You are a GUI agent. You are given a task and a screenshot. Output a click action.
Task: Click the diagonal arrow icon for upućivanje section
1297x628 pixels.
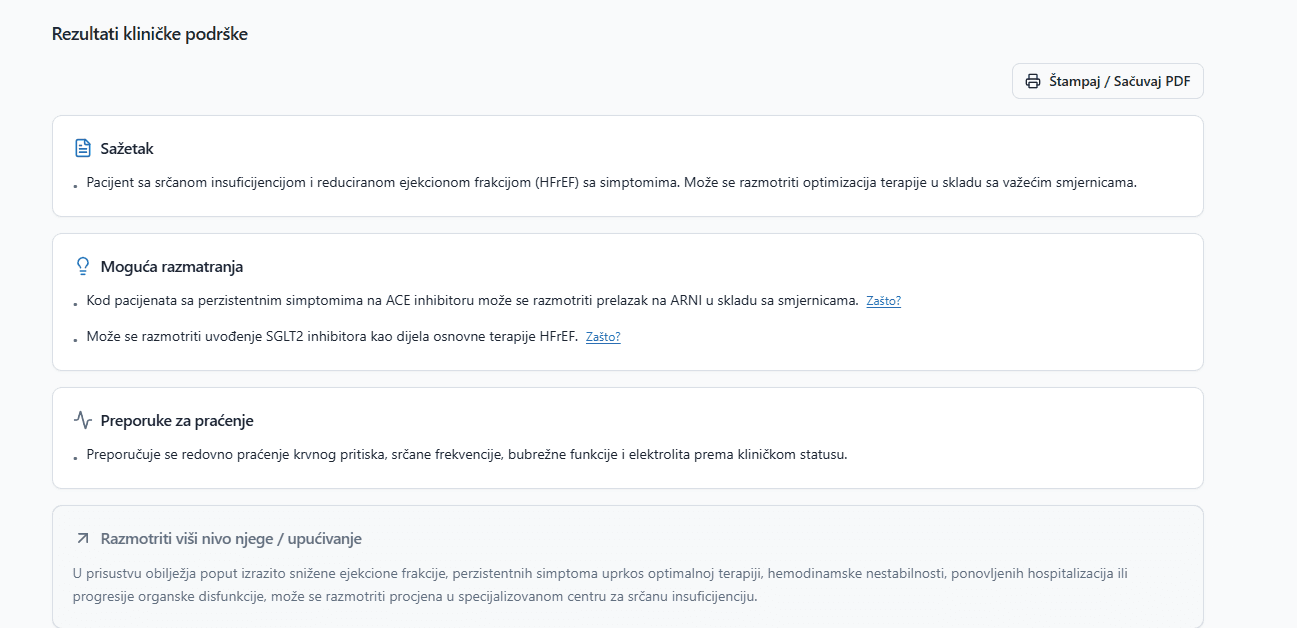click(x=81, y=536)
